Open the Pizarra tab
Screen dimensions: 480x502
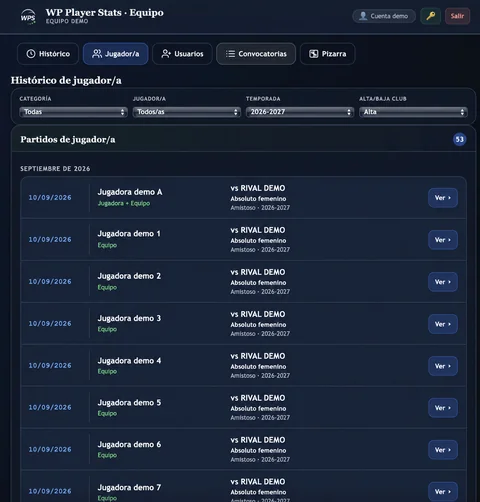(328, 54)
